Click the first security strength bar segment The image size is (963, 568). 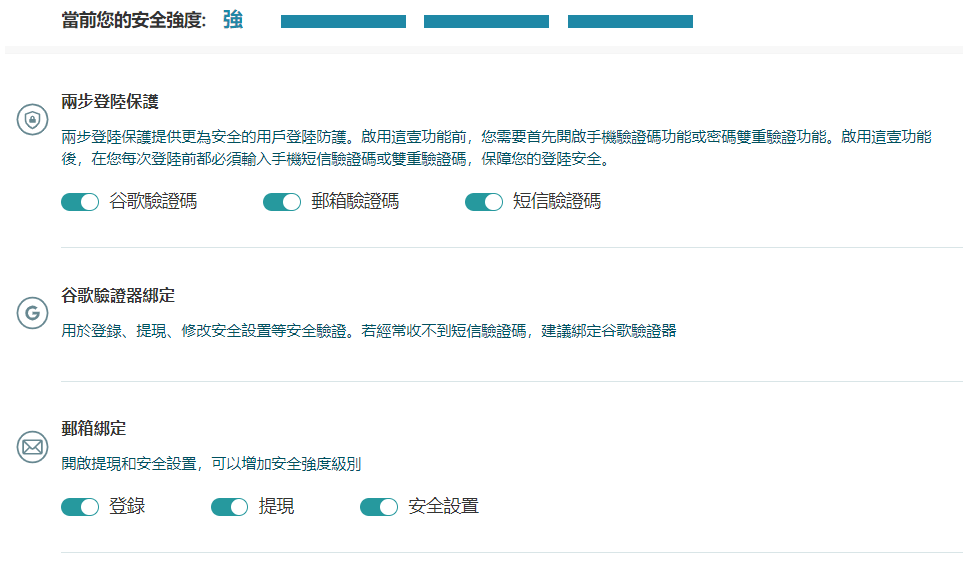coord(343,21)
